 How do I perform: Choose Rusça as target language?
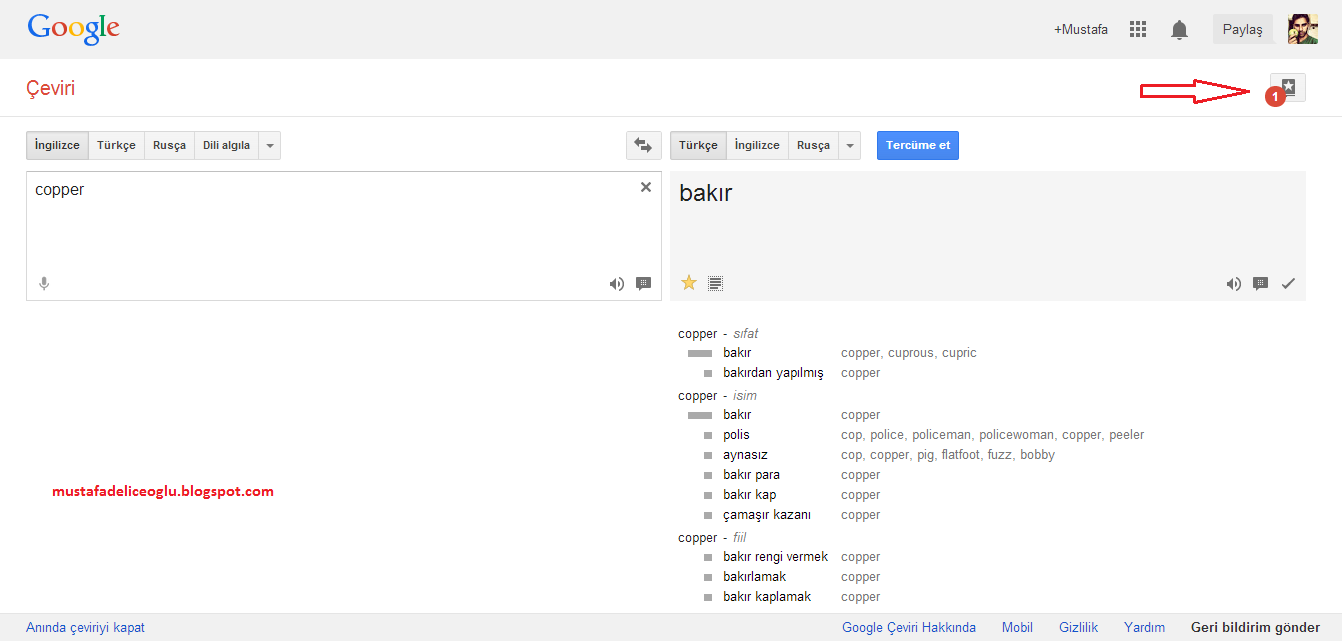[x=813, y=146]
